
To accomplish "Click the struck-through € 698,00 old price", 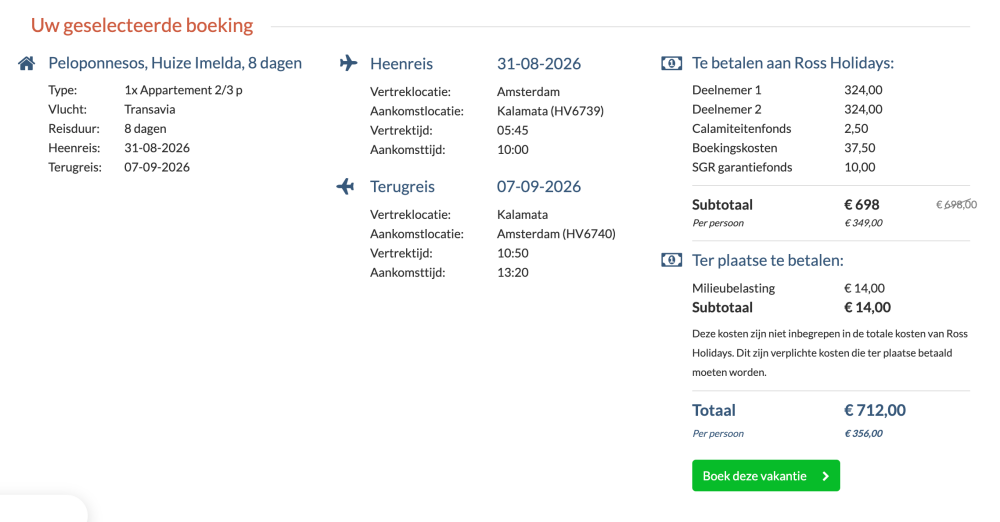I will [x=956, y=204].
